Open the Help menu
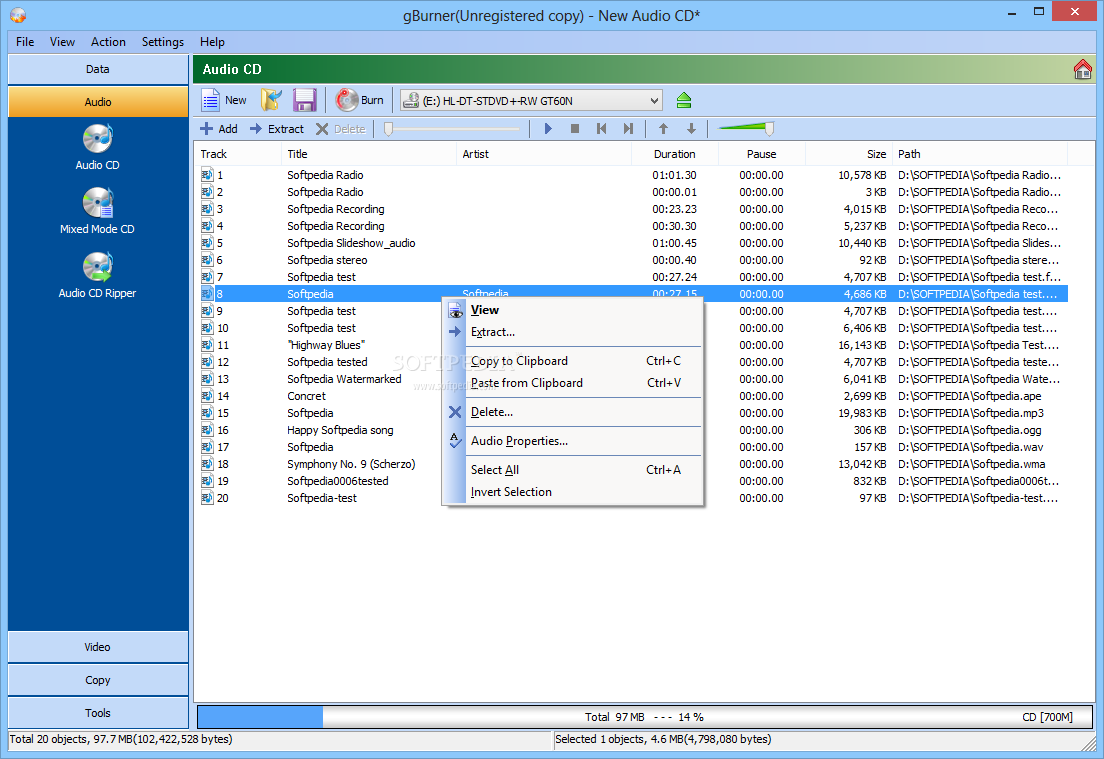This screenshot has height=759, width=1104. click(212, 42)
